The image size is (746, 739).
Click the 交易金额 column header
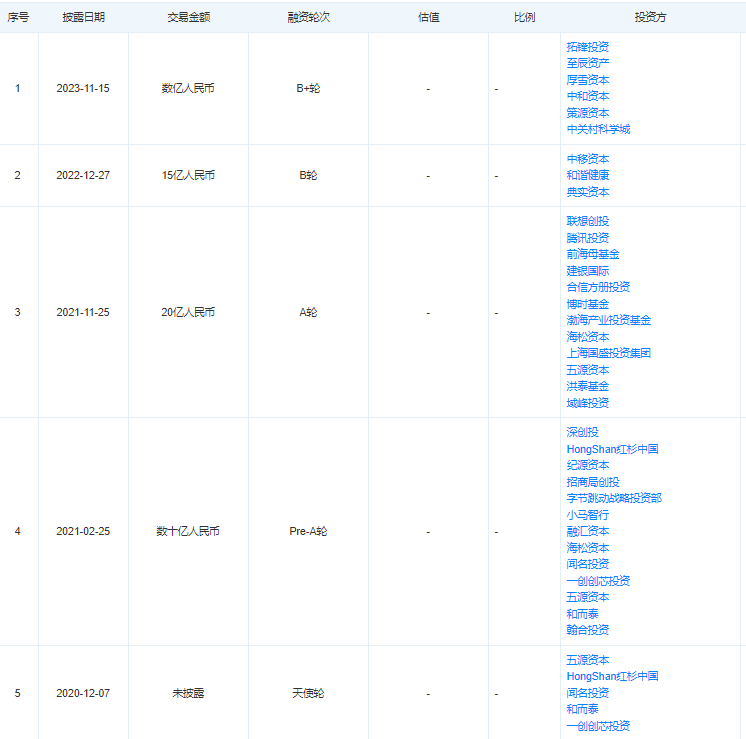[188, 17]
